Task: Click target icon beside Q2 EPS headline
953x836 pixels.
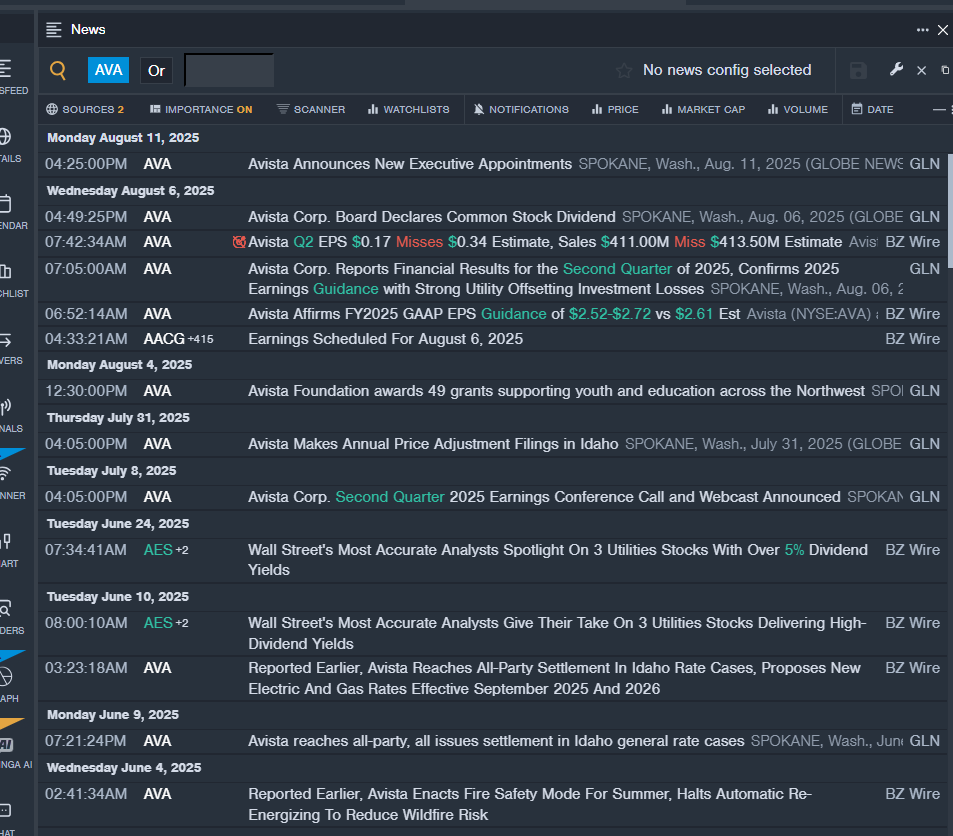Action: tap(239, 242)
